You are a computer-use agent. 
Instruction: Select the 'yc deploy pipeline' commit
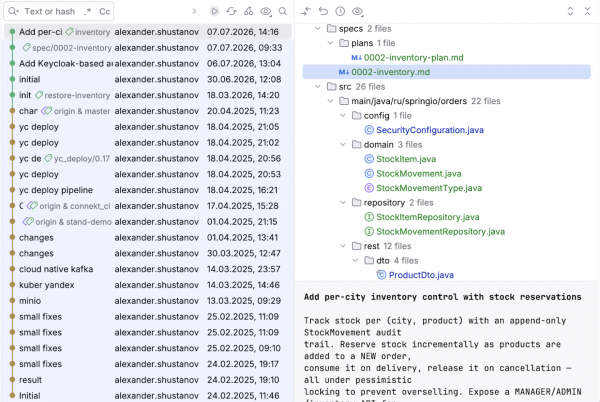tap(147, 190)
